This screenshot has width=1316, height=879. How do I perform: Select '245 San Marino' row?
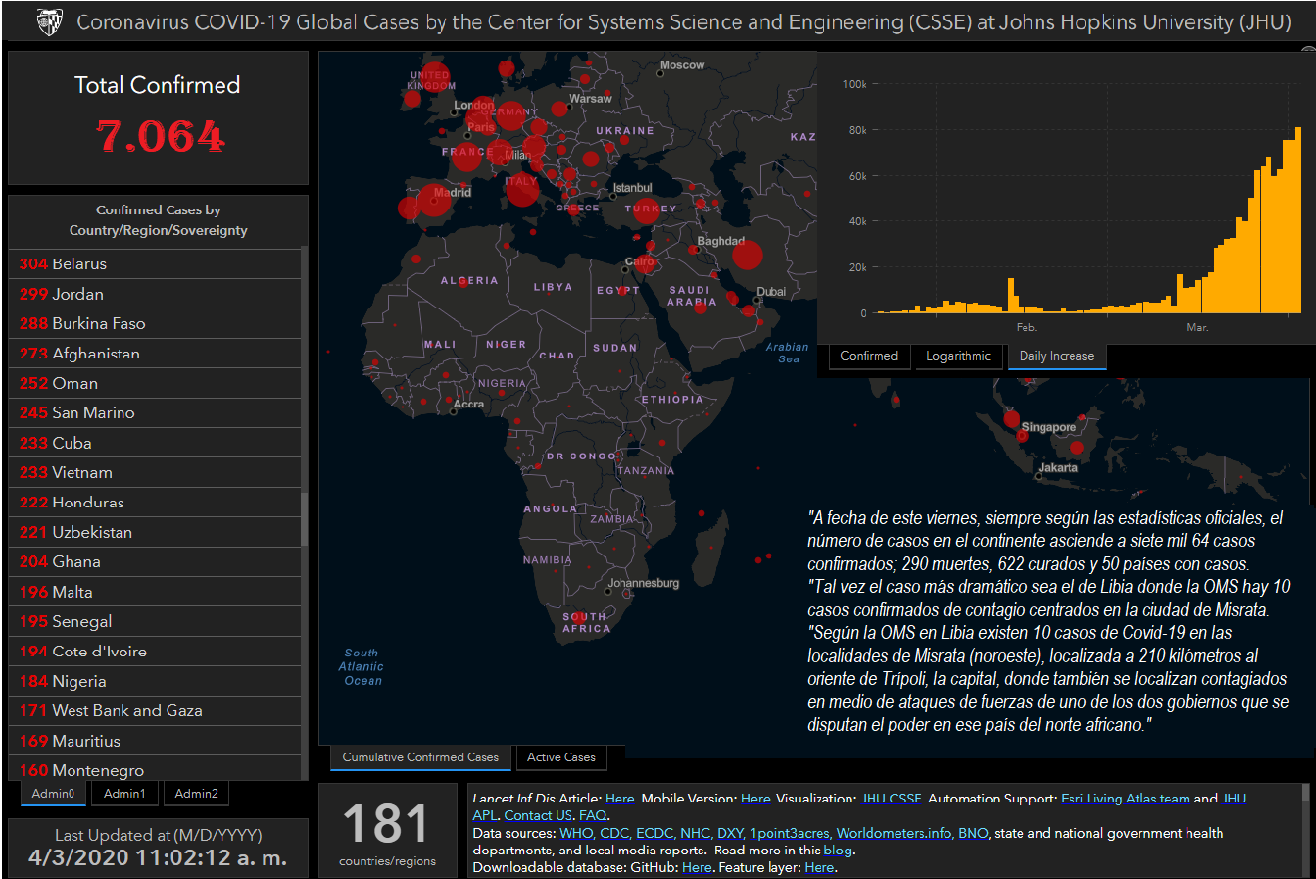(x=155, y=413)
